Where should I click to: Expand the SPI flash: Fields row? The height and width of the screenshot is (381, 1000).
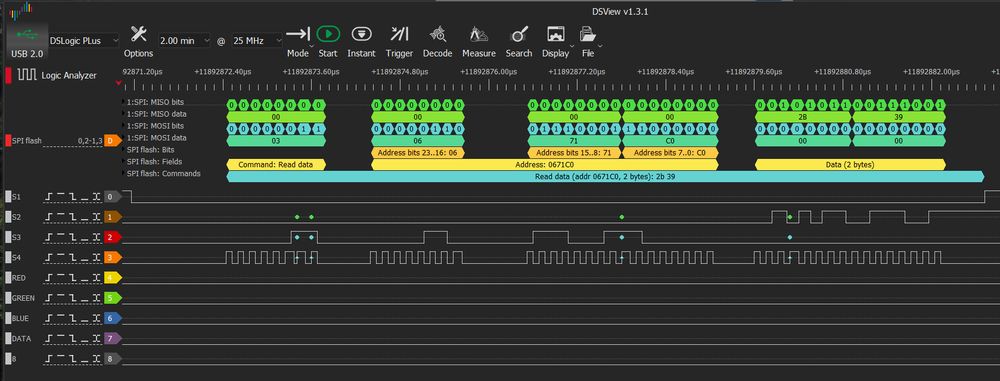tap(124, 161)
